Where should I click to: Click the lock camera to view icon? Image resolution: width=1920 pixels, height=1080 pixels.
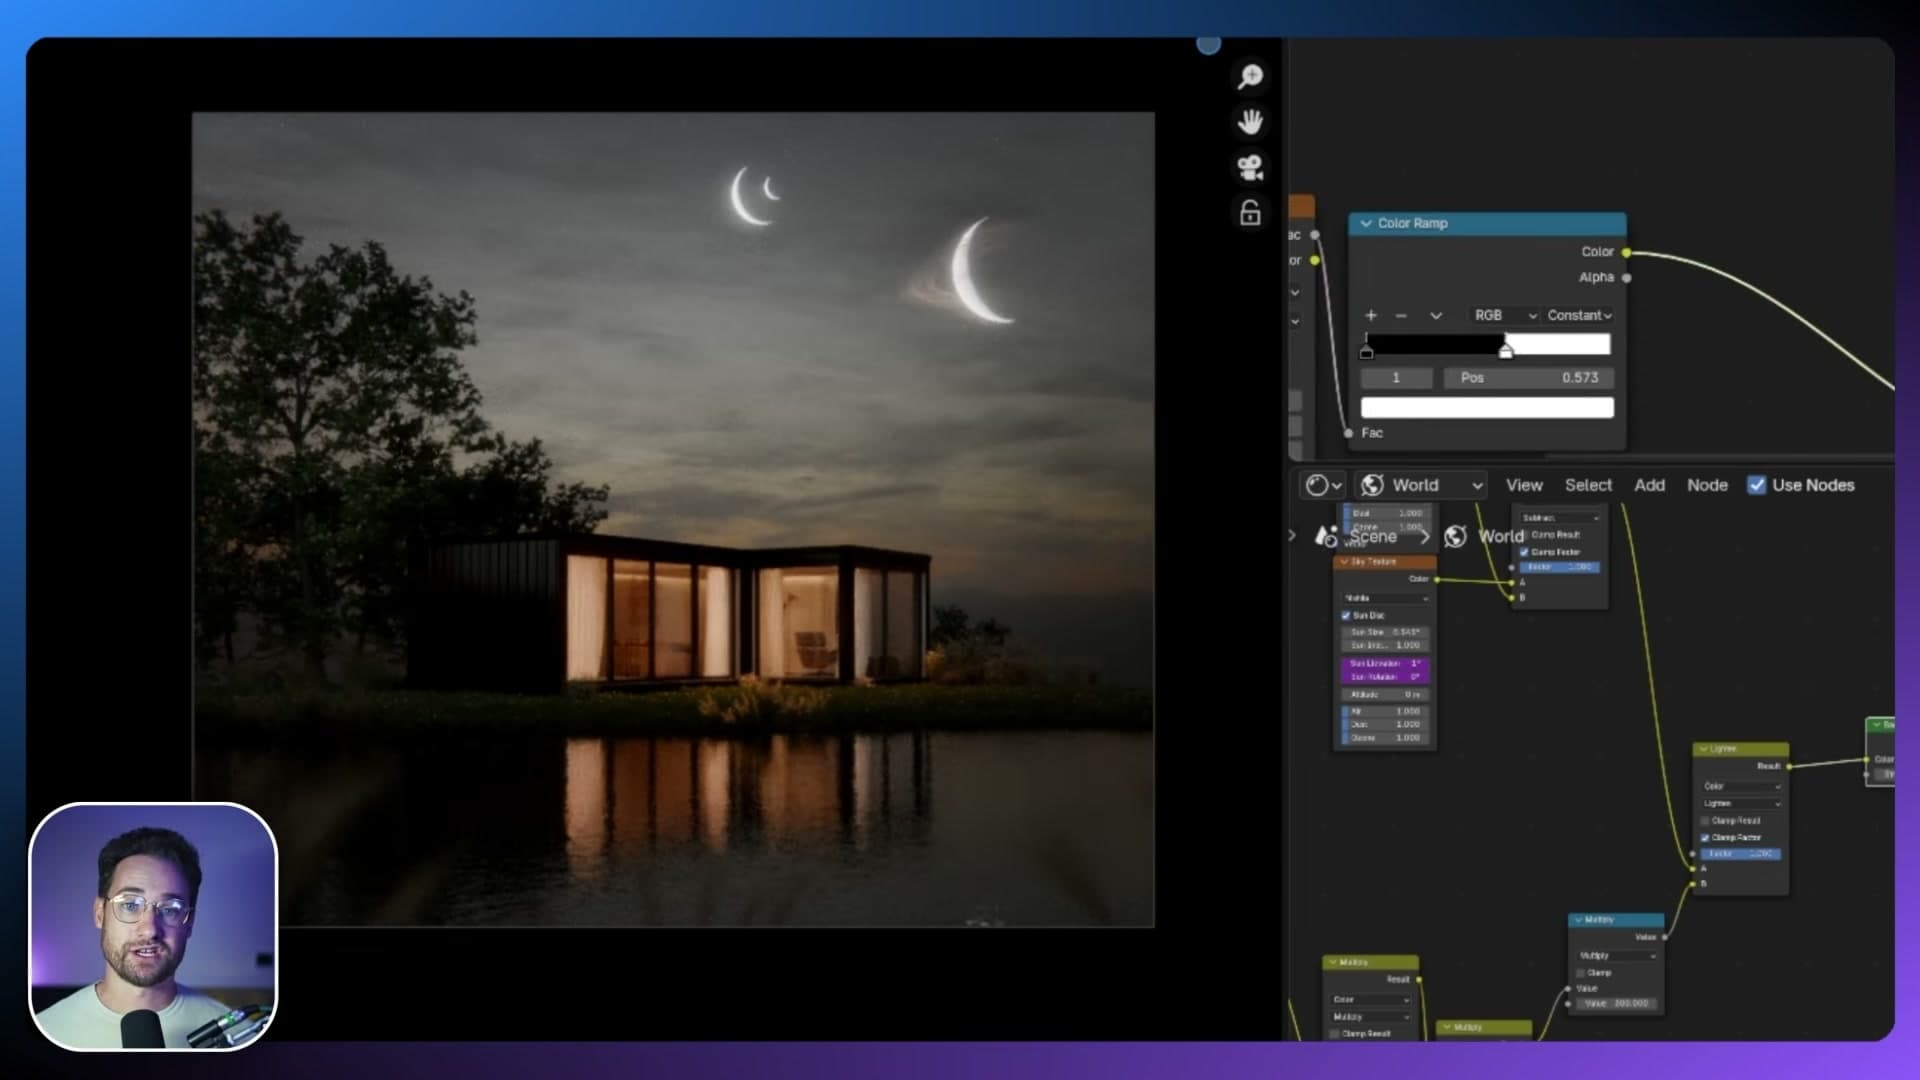[1250, 213]
